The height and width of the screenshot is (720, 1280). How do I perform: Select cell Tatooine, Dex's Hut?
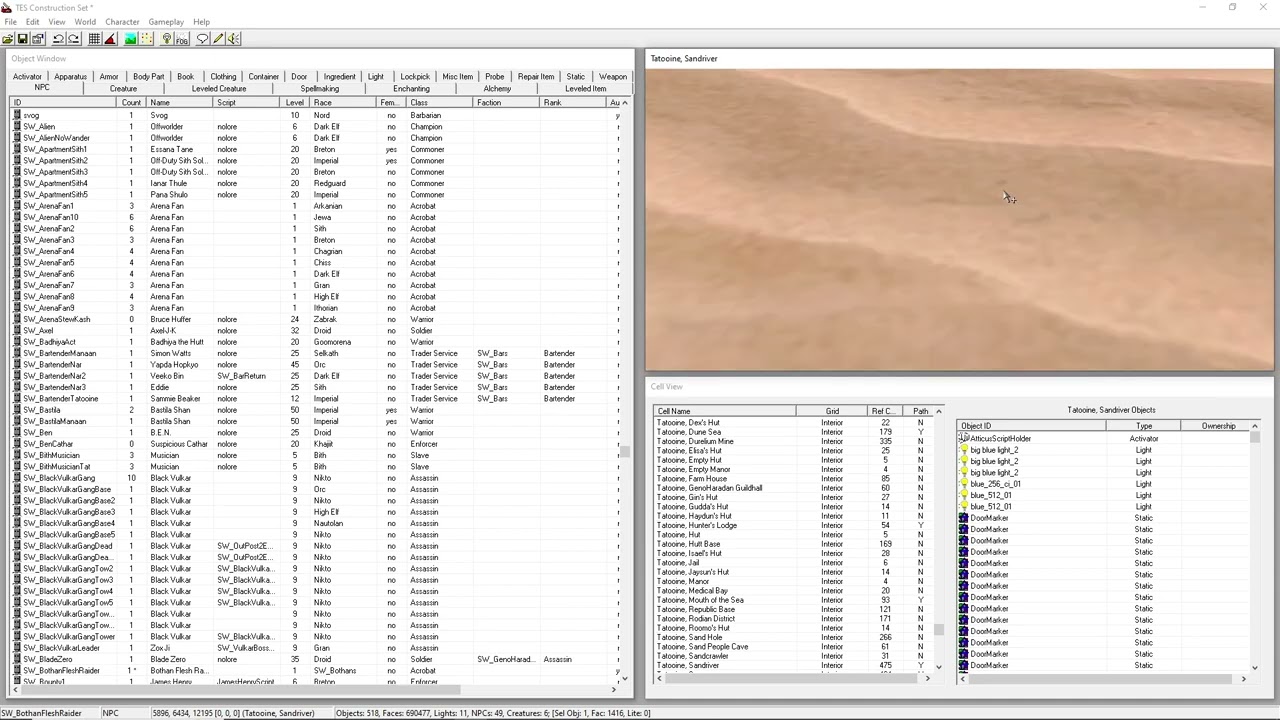tap(793, 423)
